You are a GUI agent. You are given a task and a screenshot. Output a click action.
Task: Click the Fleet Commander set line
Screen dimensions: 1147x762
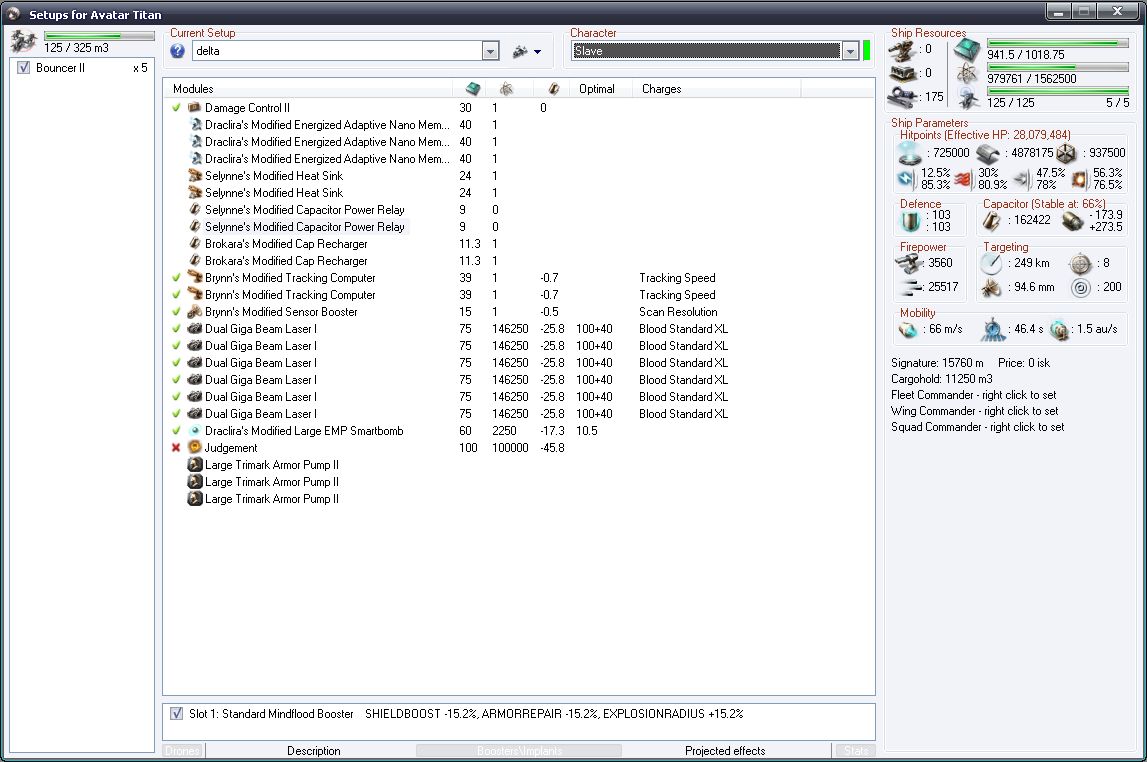973,395
